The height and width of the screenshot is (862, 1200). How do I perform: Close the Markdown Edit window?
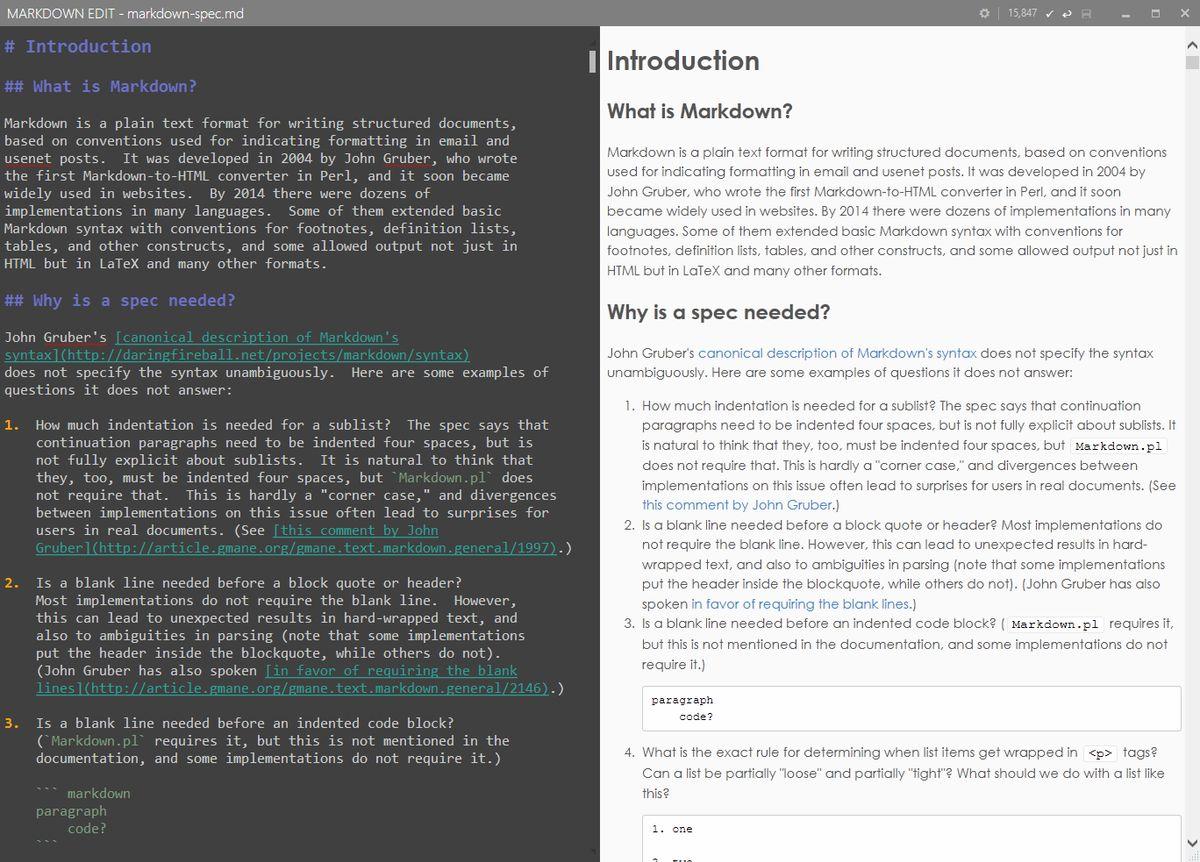click(1184, 13)
